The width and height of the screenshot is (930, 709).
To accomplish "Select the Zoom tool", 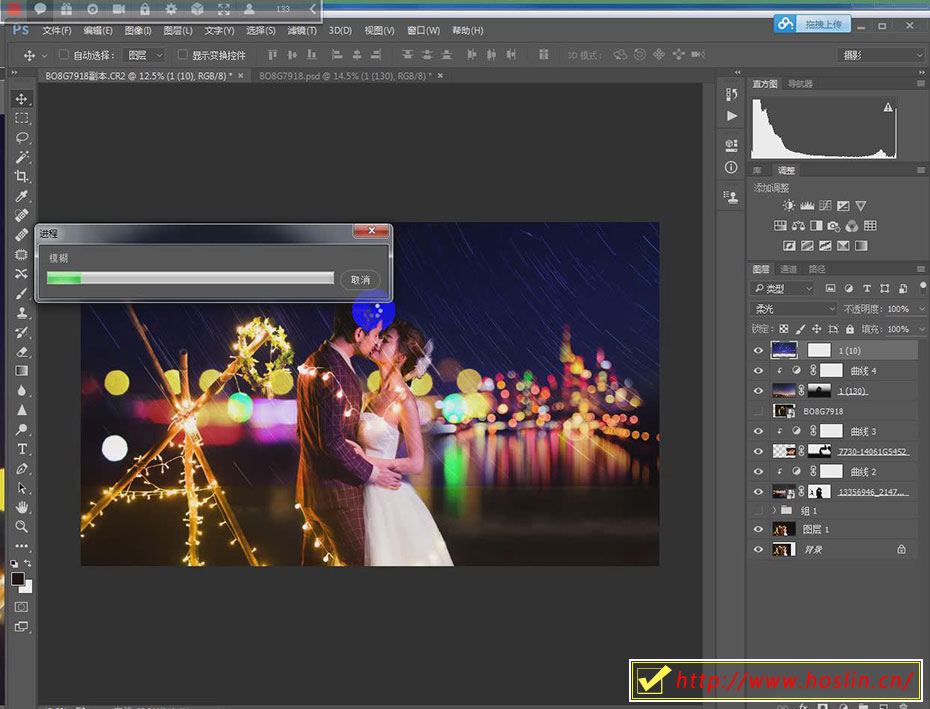I will pos(21,526).
